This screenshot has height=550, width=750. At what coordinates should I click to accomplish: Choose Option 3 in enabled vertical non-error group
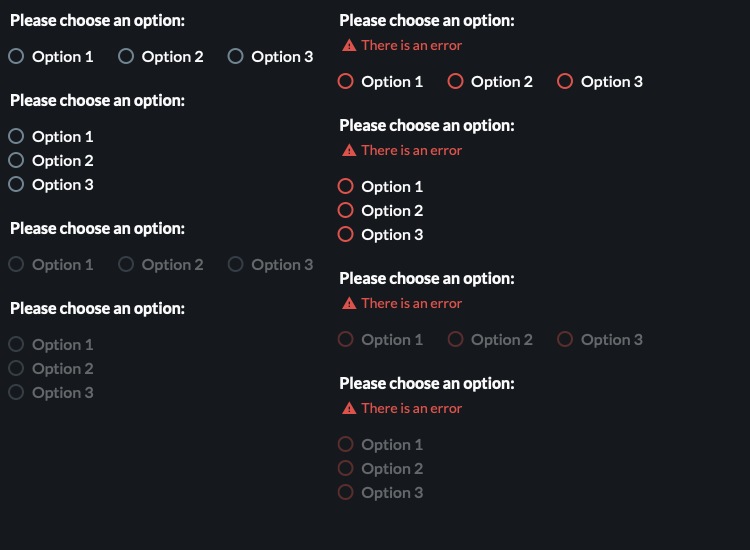(x=16, y=185)
